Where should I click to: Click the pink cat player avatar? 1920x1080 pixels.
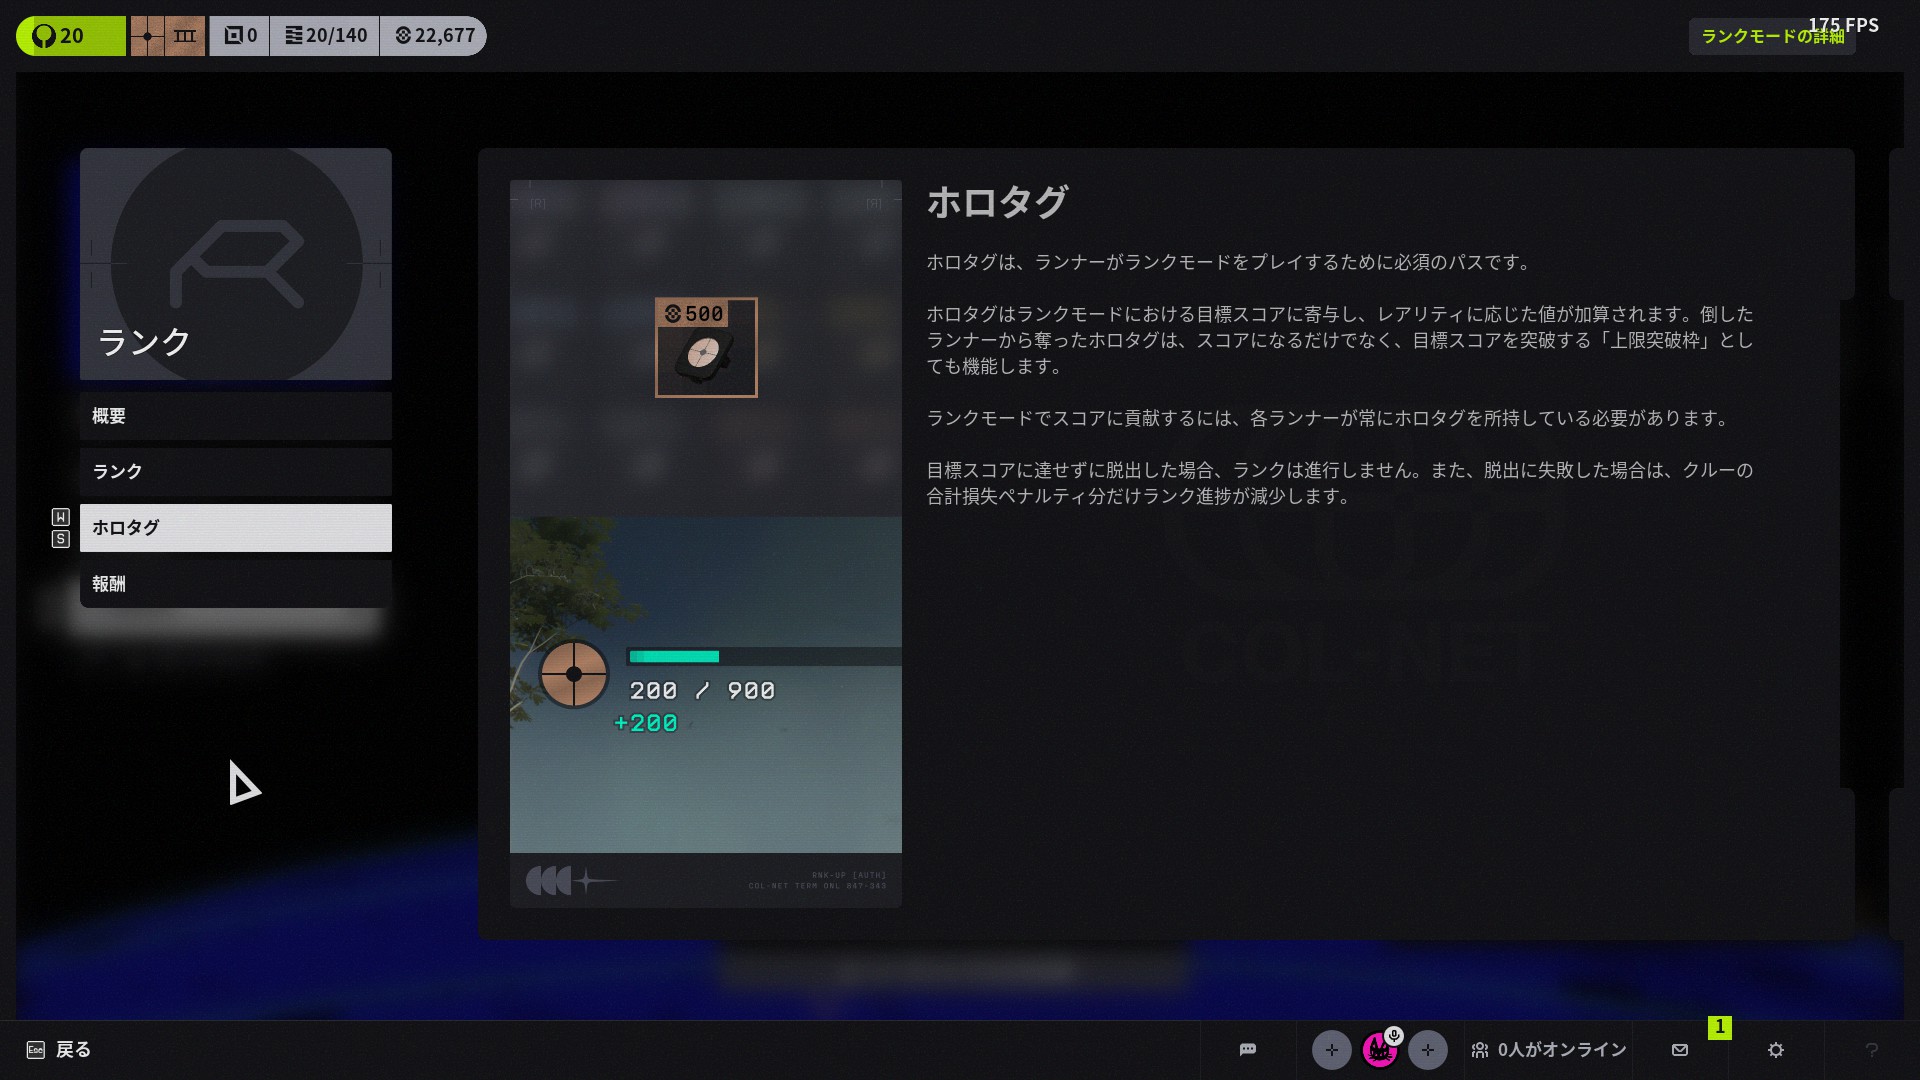point(1379,1051)
